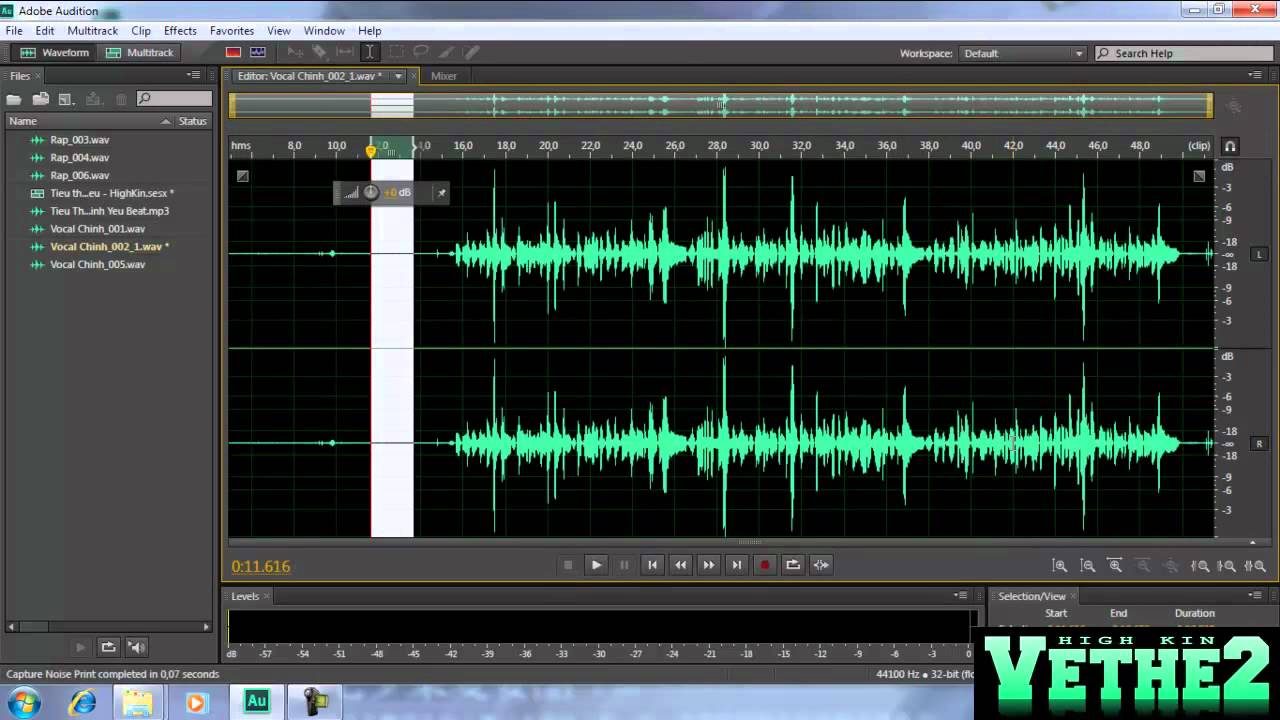Click the Rewind button
The height and width of the screenshot is (720, 1280).
tap(680, 565)
